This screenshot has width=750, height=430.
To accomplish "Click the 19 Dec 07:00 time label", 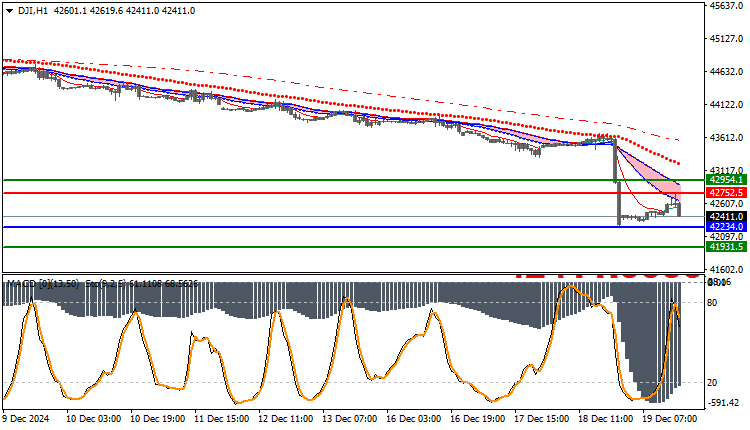I will (670, 419).
